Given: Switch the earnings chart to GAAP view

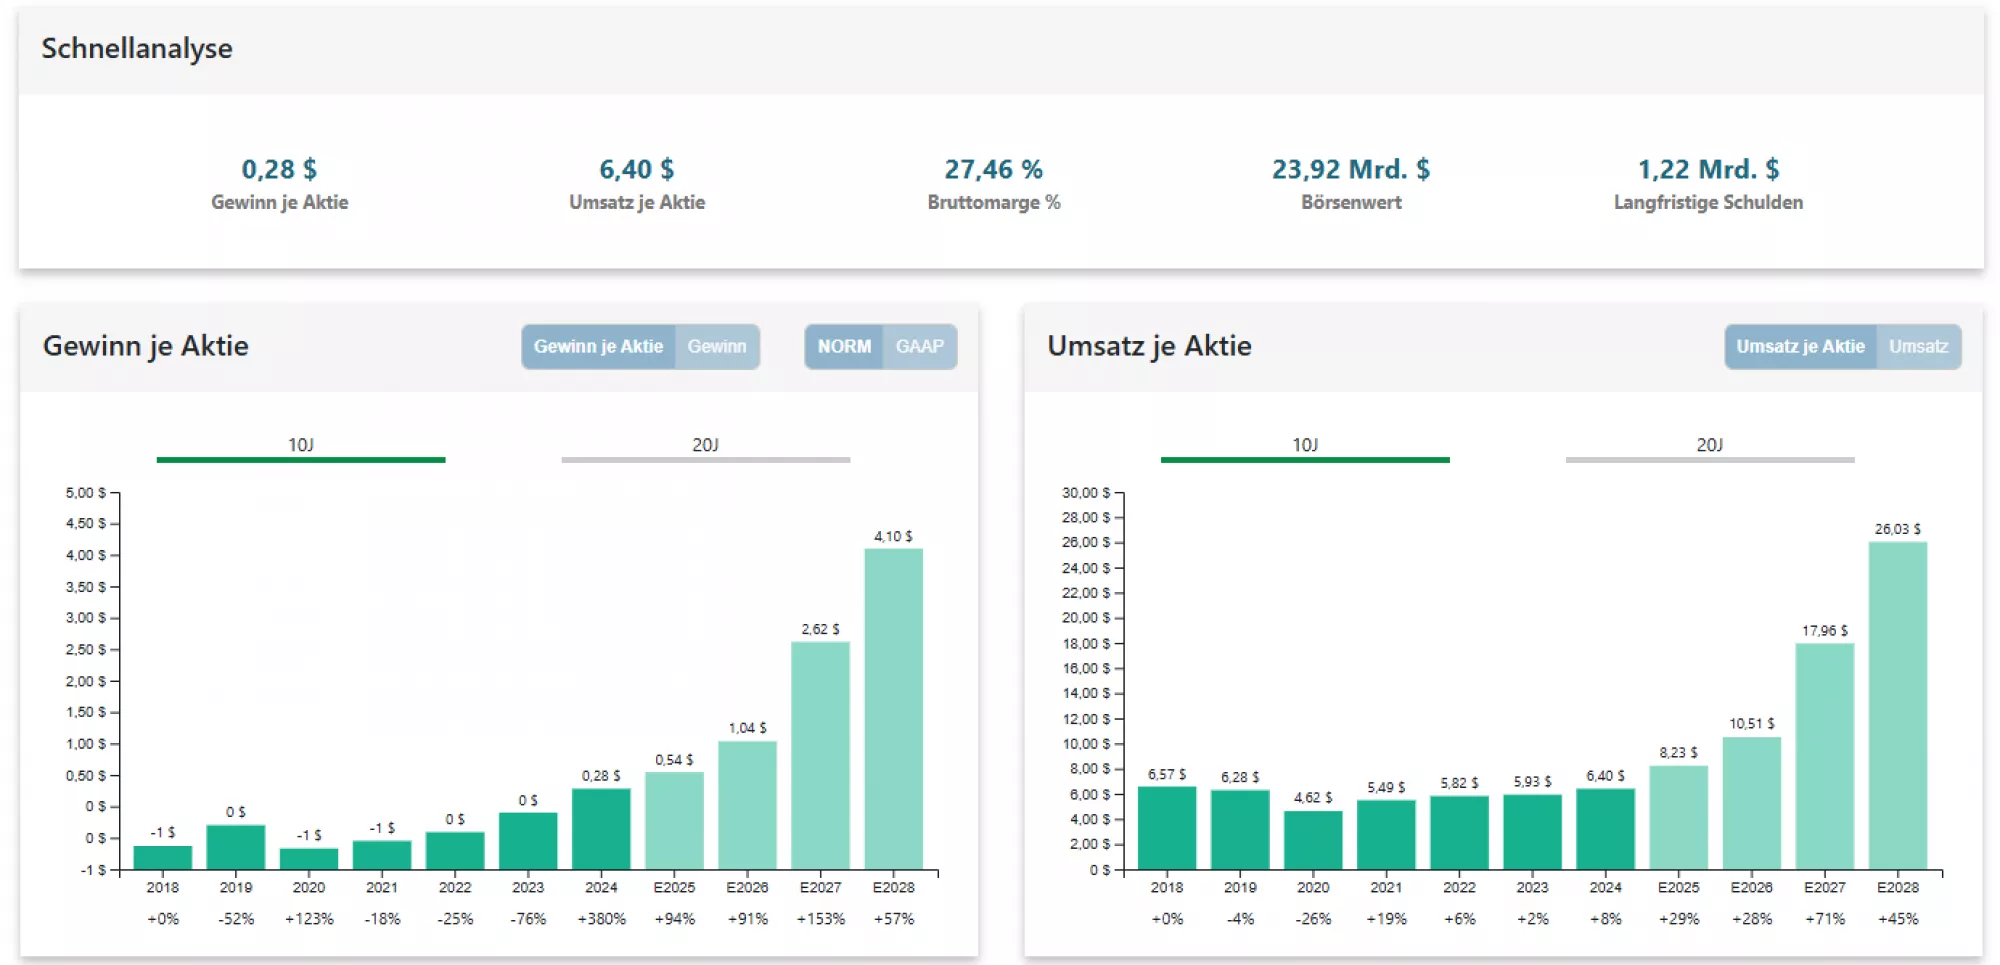Looking at the screenshot, I should coord(920,347).
